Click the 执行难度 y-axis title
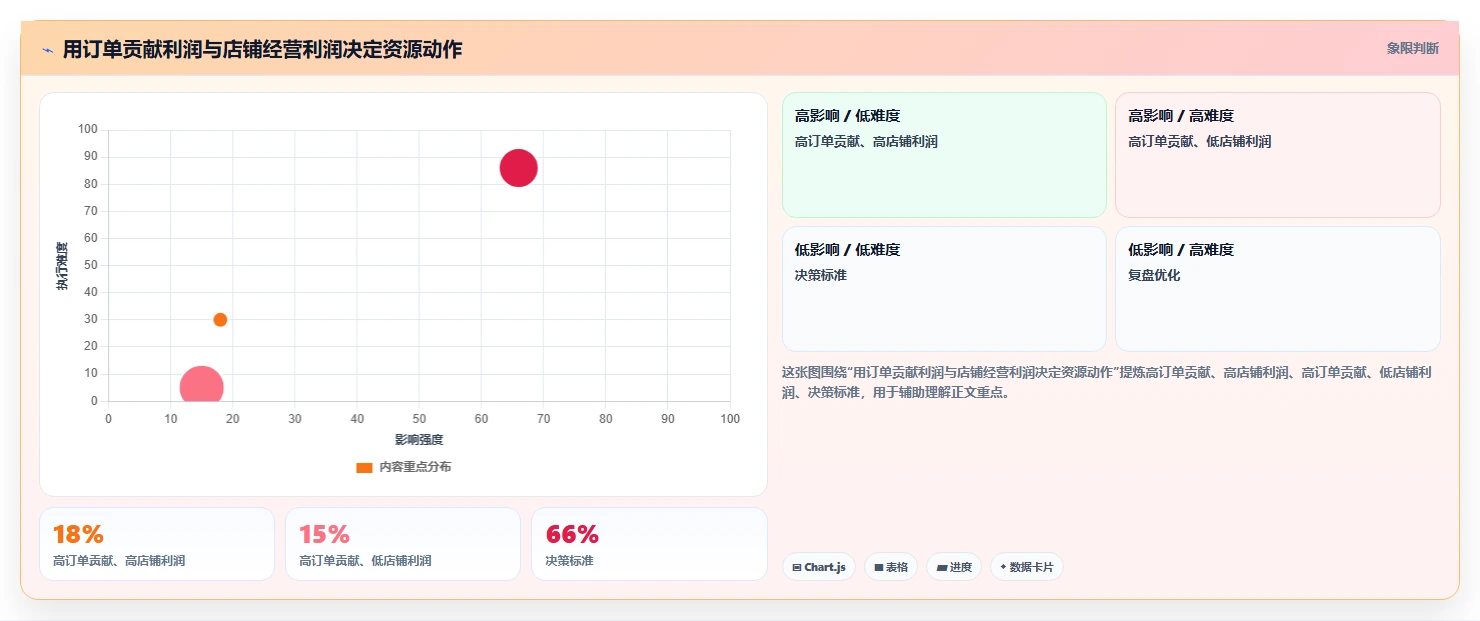Image resolution: width=1480 pixels, height=621 pixels. (63, 266)
